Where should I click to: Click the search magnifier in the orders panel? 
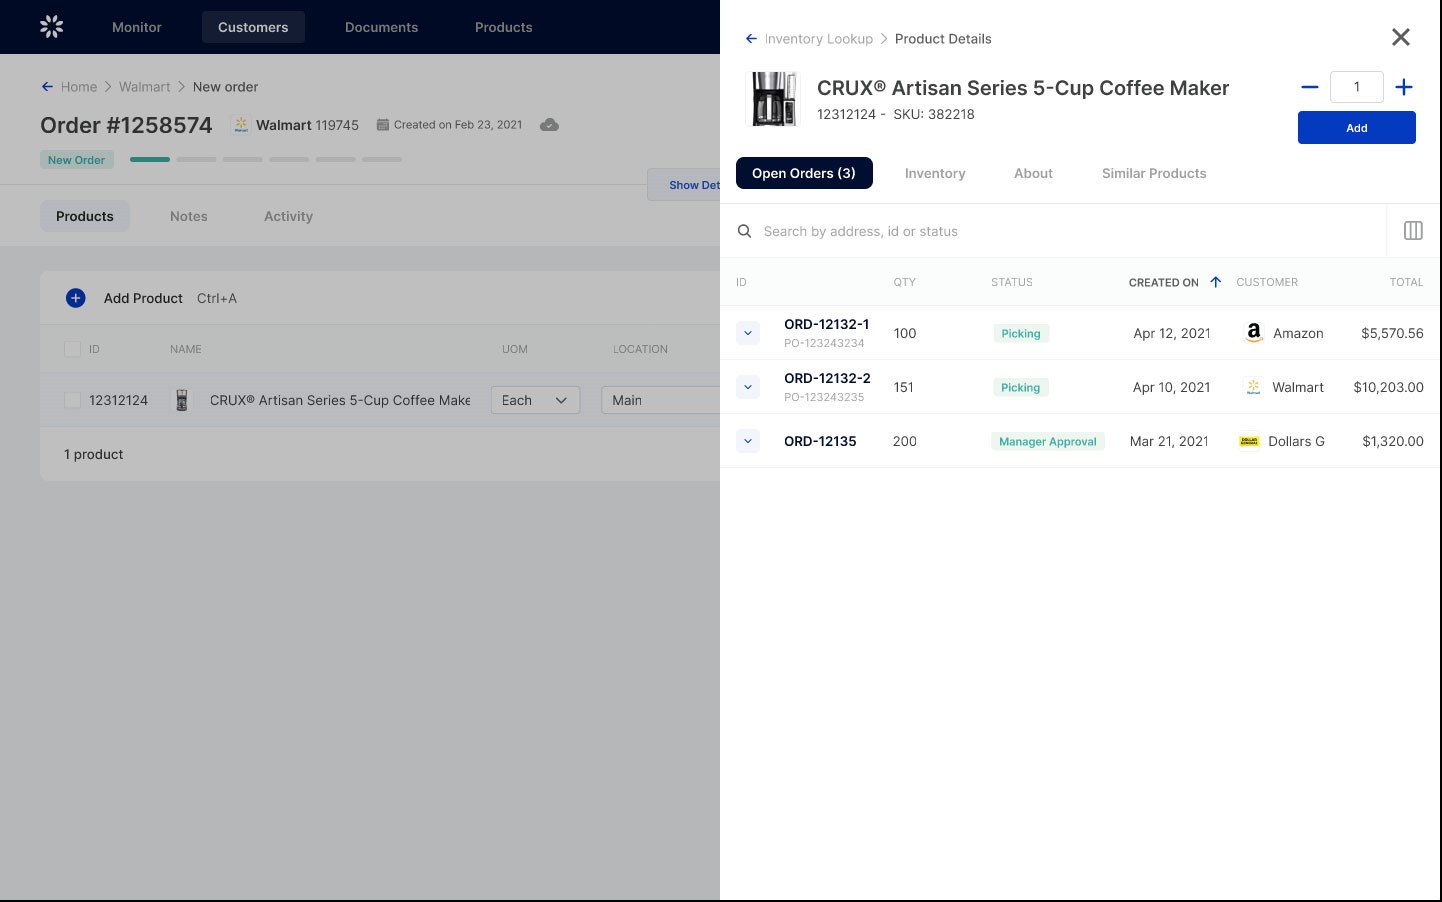[x=744, y=231]
